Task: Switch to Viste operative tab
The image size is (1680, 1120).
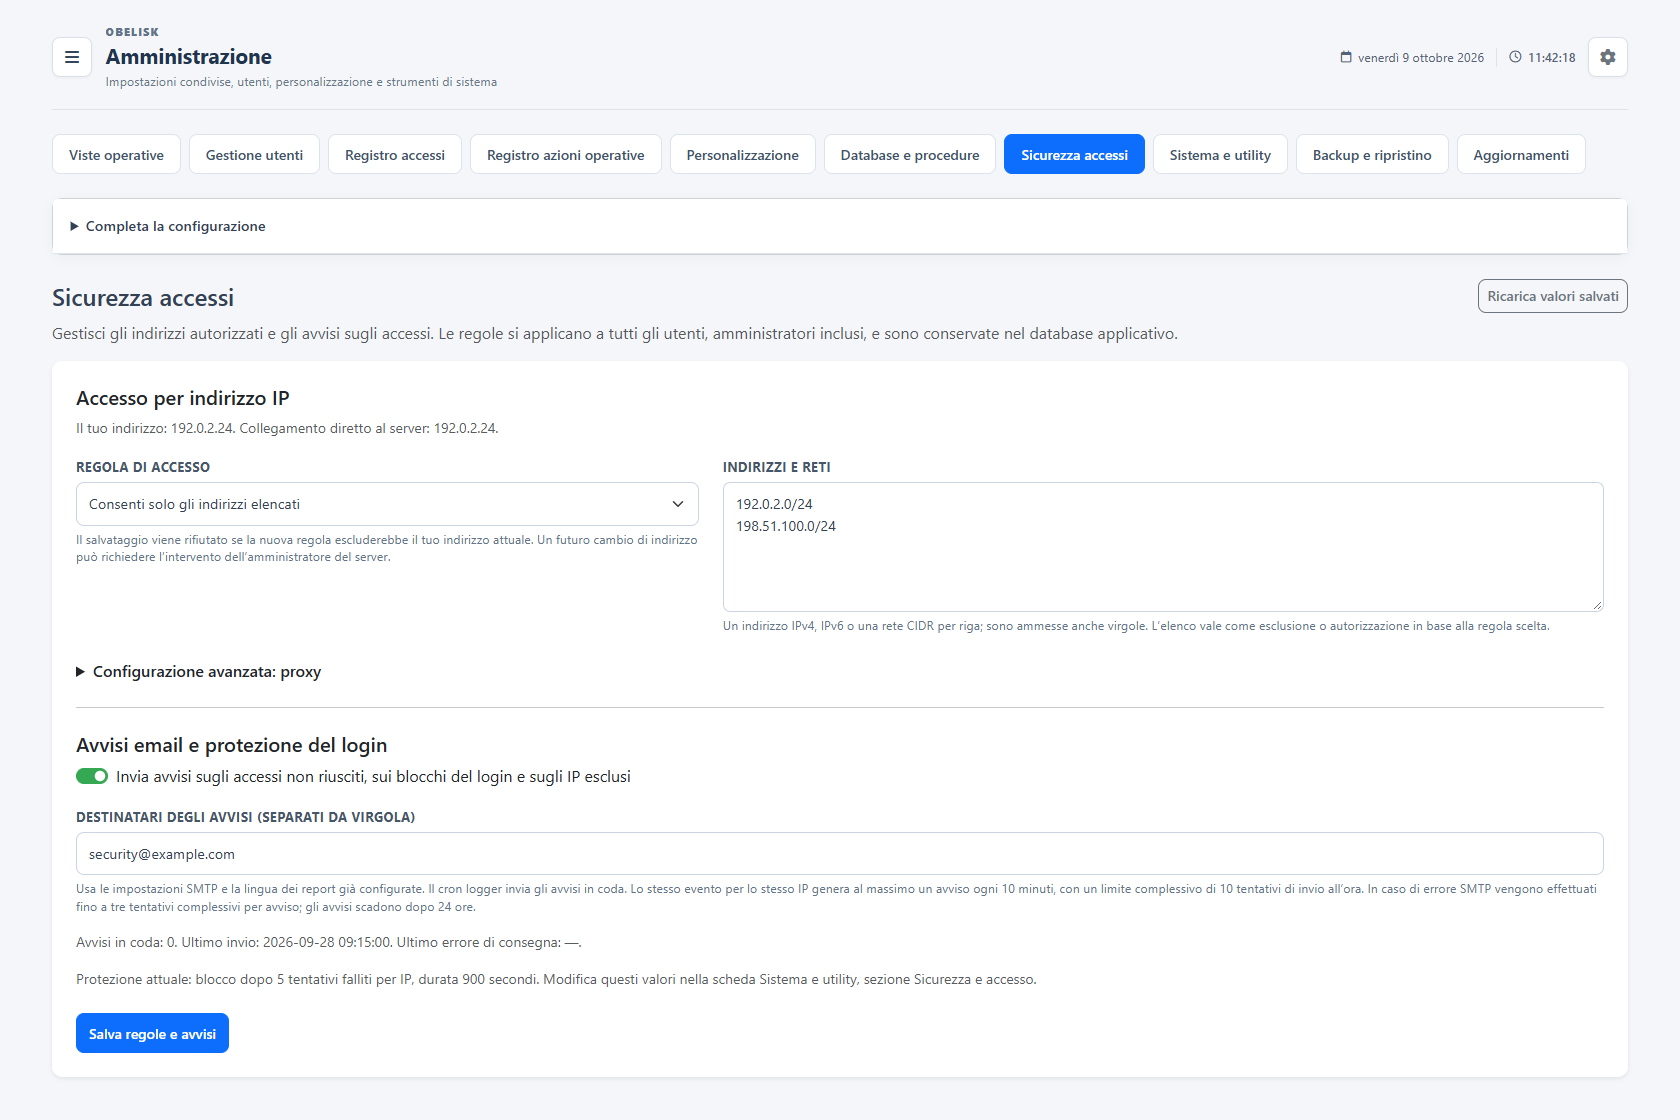Action: pos(116,155)
